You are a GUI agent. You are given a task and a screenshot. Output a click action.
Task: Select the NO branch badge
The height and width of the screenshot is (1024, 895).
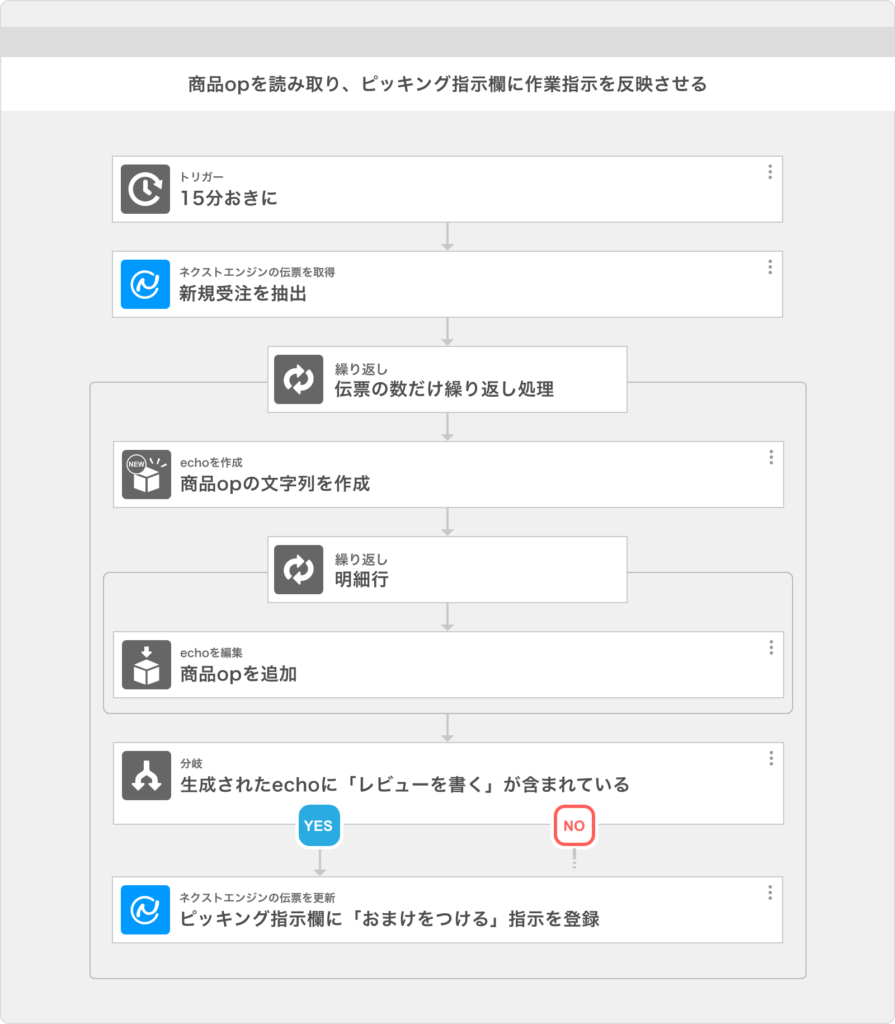point(574,825)
